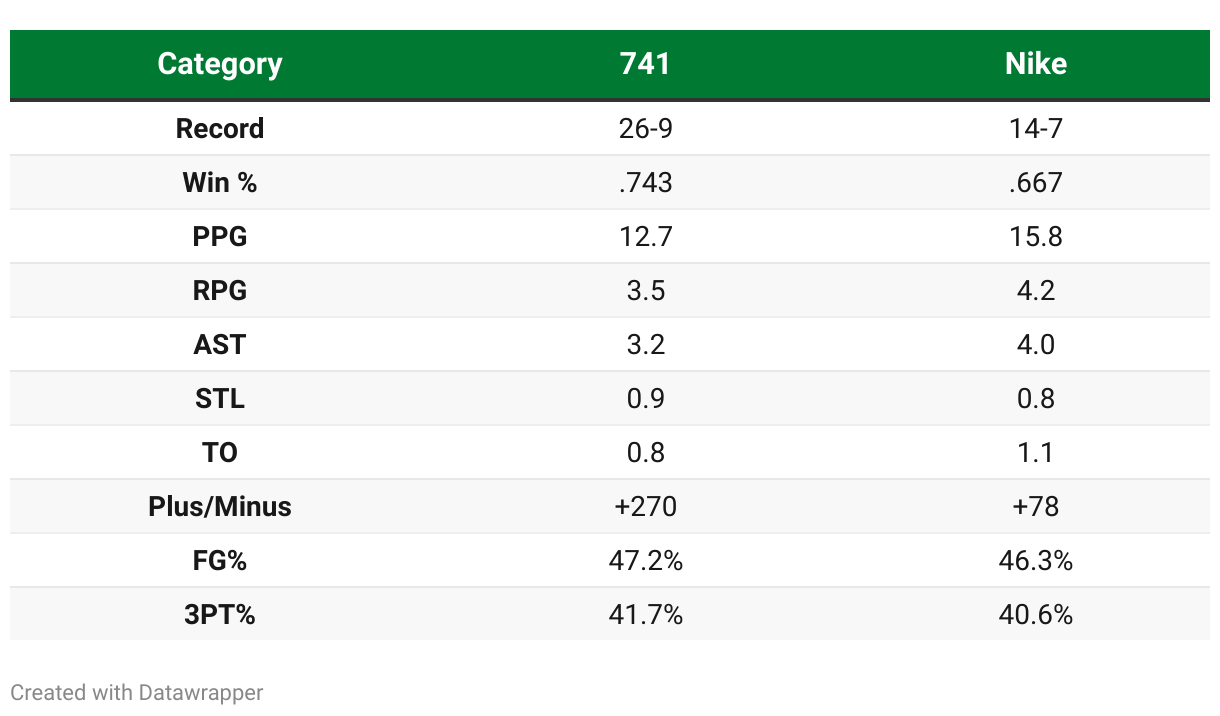Click the Nike column header
Viewport: 1220px width, 716px height.
[x=1035, y=64]
